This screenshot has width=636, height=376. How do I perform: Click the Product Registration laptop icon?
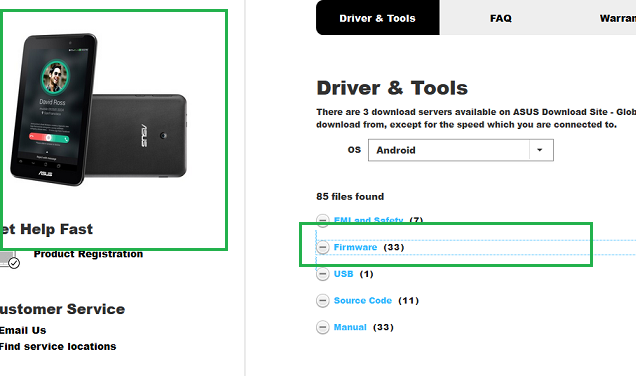(x=9, y=260)
